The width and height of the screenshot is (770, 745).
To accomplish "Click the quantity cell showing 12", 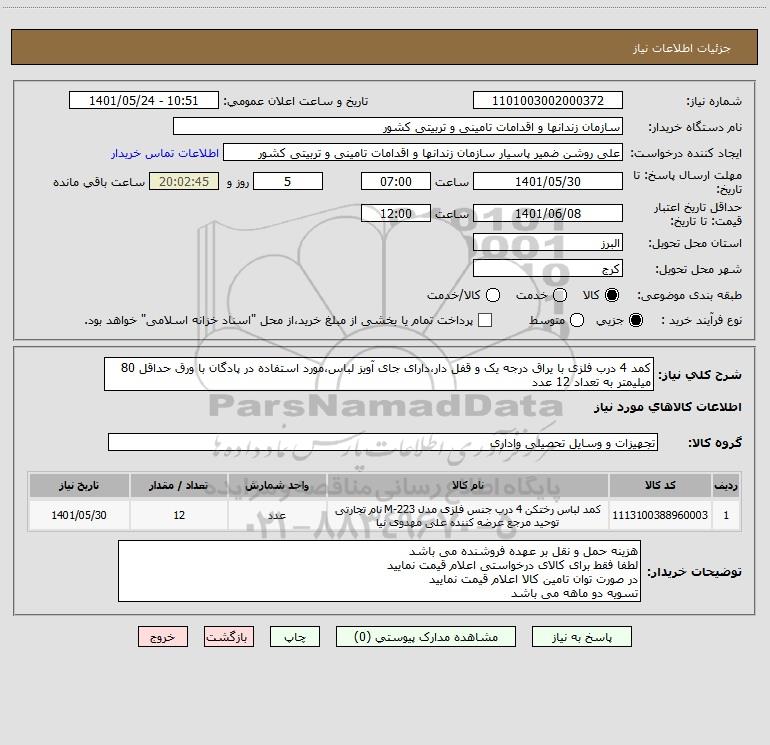I will point(179,515).
